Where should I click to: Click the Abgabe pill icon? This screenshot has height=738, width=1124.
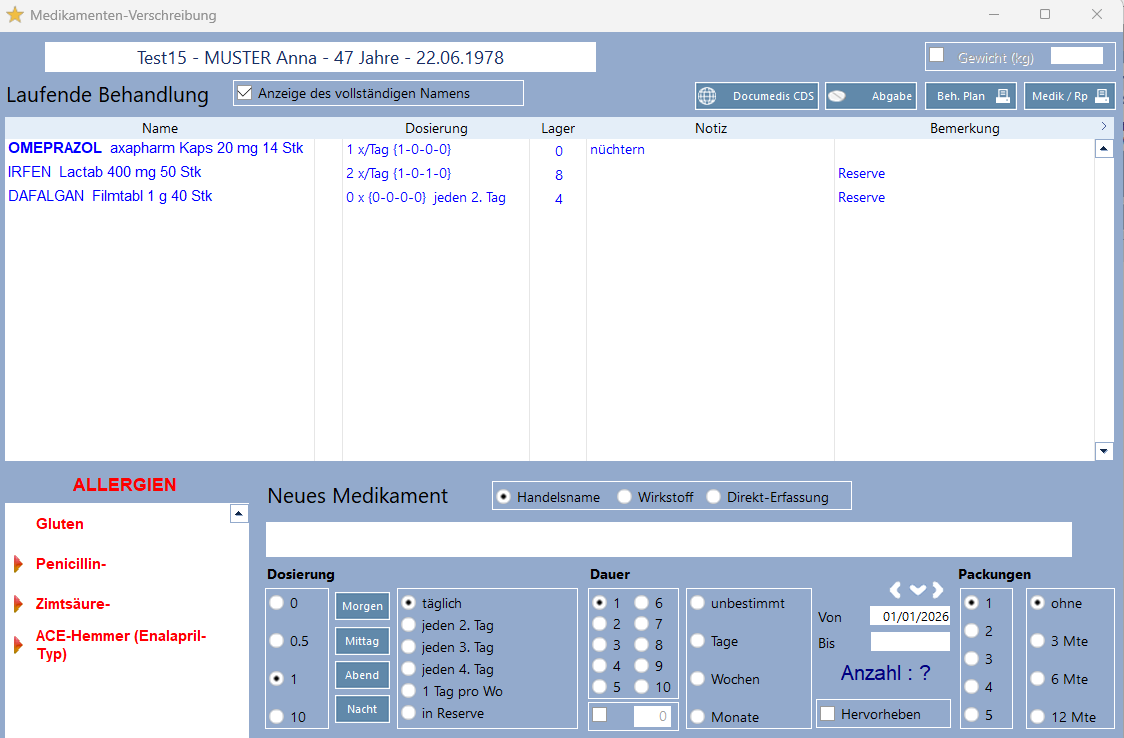click(x=838, y=97)
